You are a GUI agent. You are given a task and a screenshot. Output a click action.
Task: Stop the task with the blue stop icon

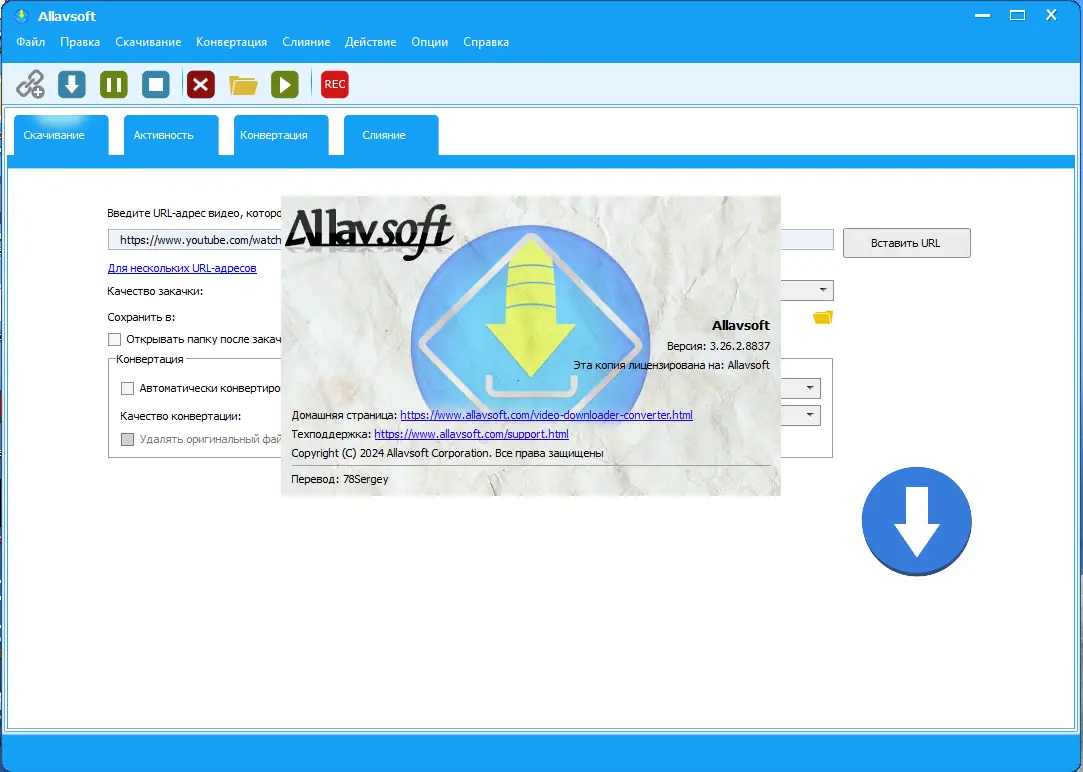[x=156, y=84]
